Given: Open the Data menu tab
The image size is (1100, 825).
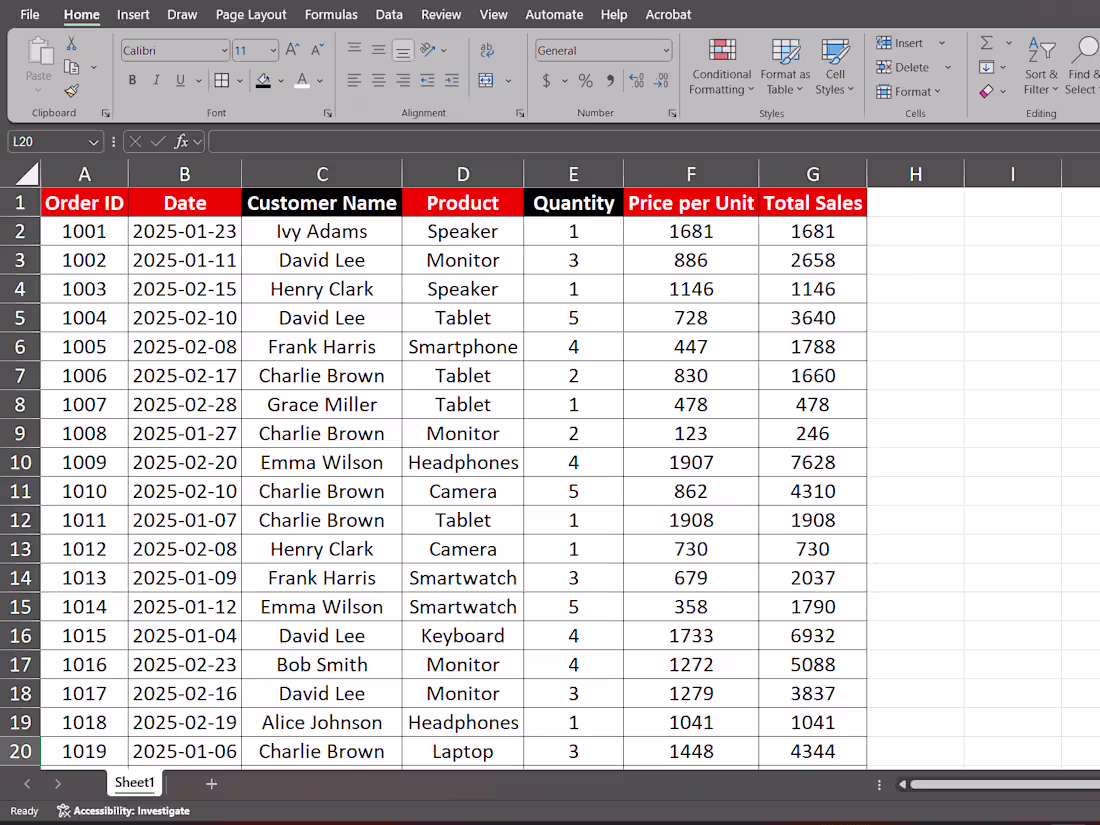Looking at the screenshot, I should coord(389,14).
